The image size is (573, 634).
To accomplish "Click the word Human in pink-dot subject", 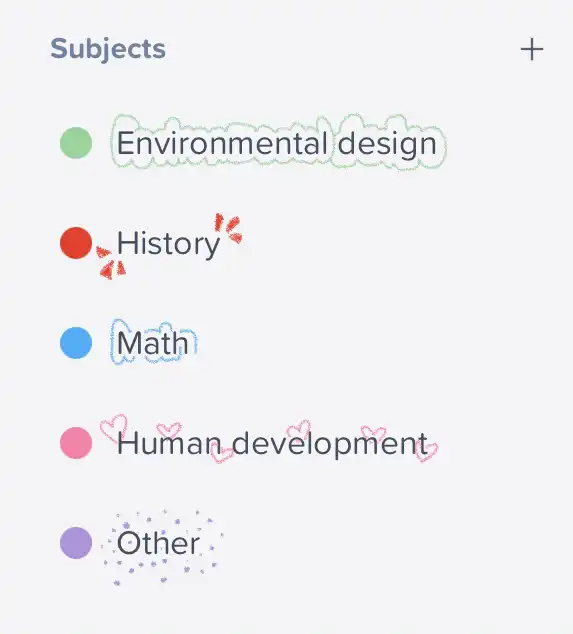I will (169, 444).
